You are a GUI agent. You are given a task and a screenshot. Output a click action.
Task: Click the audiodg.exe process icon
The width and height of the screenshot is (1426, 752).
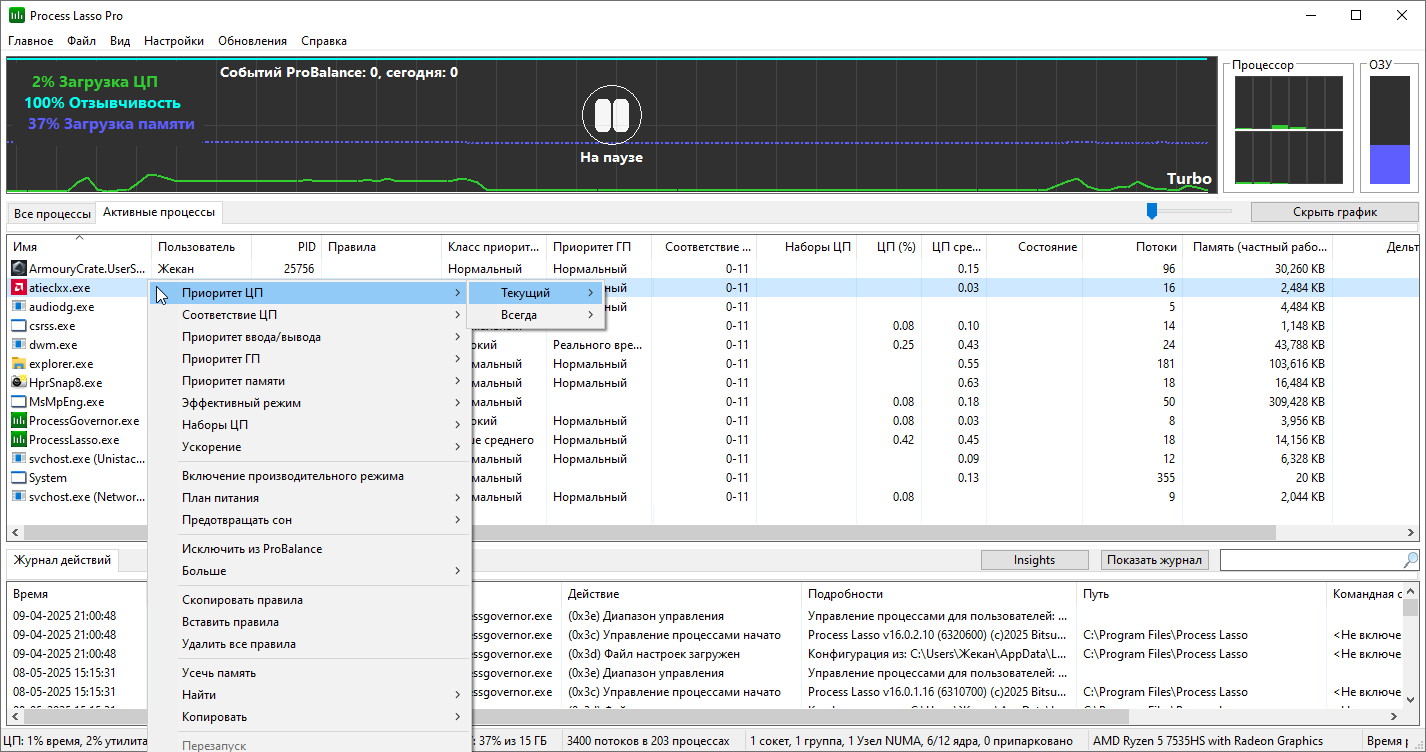pos(19,307)
